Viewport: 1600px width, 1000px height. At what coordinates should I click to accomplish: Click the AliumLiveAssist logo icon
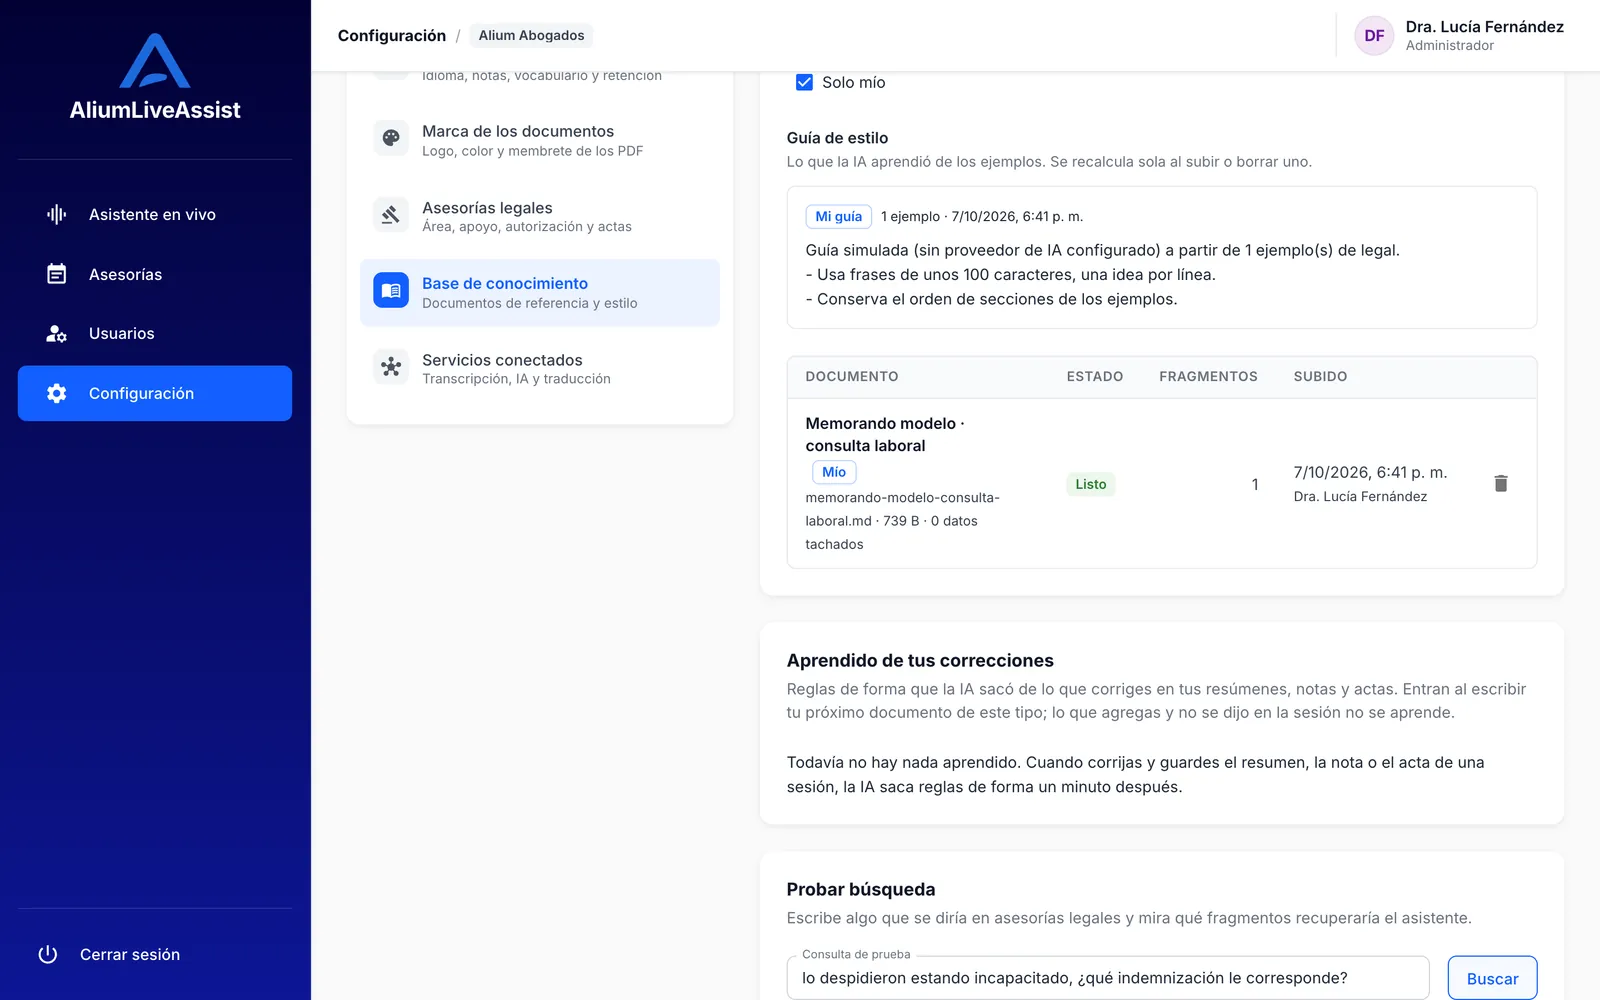(155, 61)
